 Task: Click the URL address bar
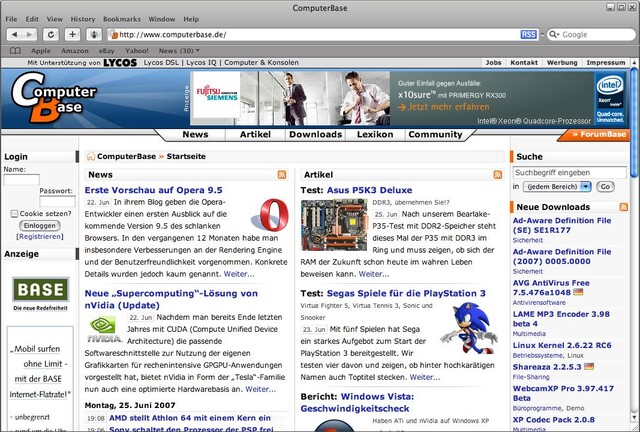tap(322, 35)
